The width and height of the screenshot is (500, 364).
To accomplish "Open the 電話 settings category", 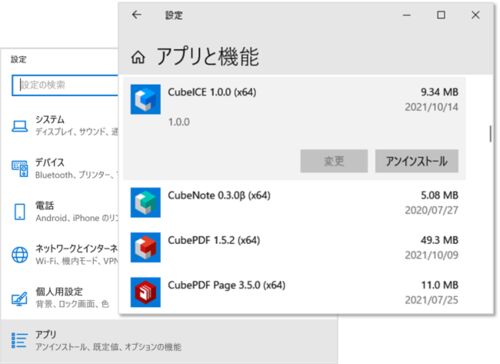I will tap(60, 212).
